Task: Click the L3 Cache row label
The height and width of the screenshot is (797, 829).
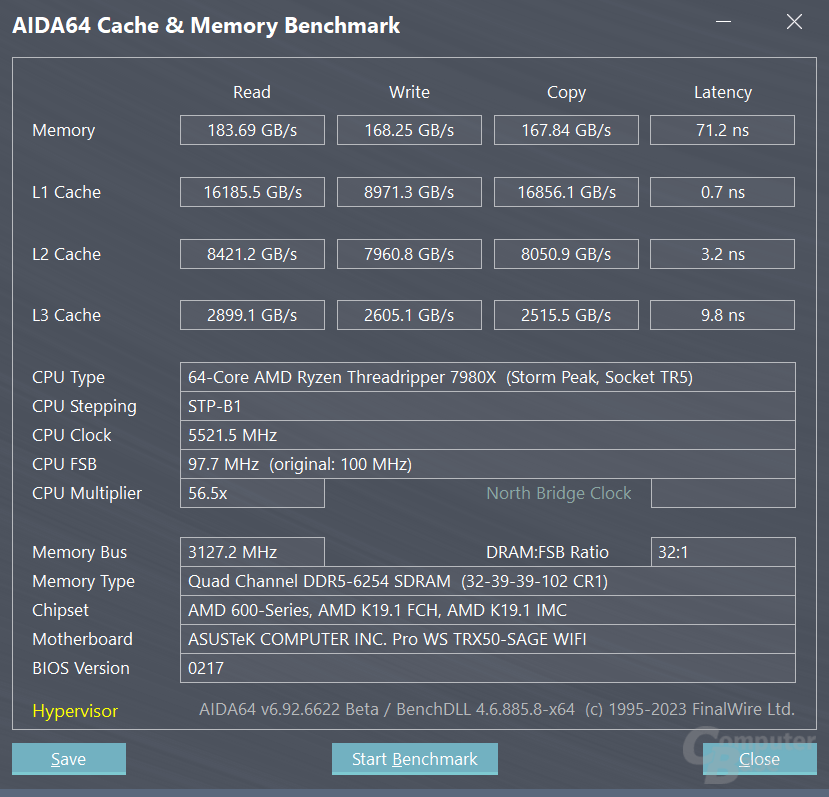Action: (67, 315)
